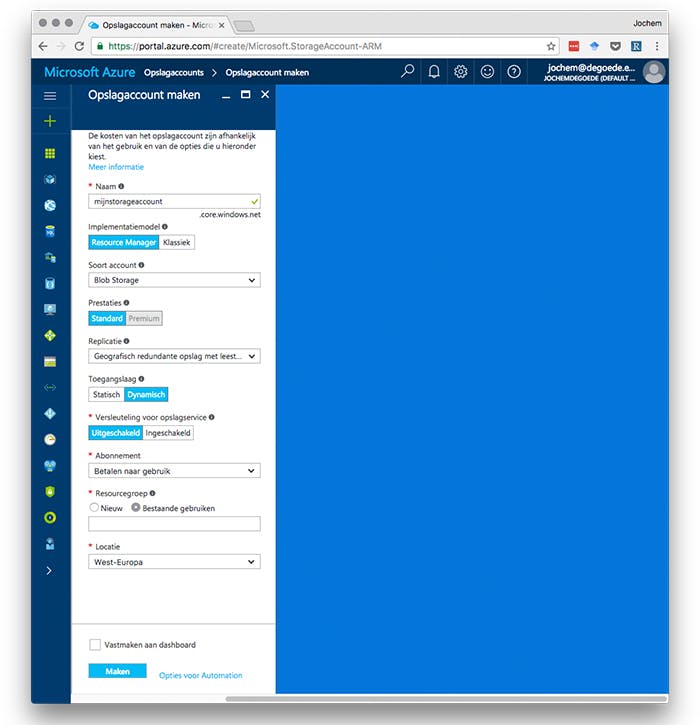Open the help question mark icon
700x725 pixels.
coord(514,72)
